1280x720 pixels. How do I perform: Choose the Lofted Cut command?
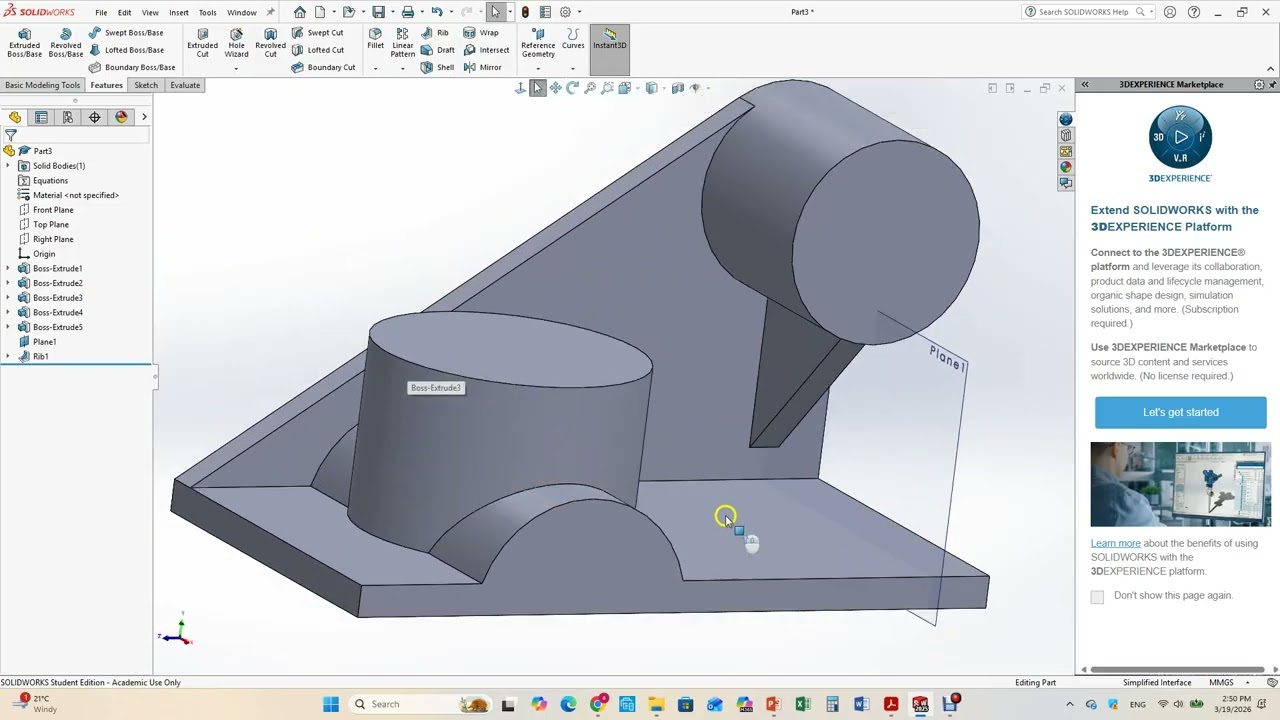click(318, 50)
